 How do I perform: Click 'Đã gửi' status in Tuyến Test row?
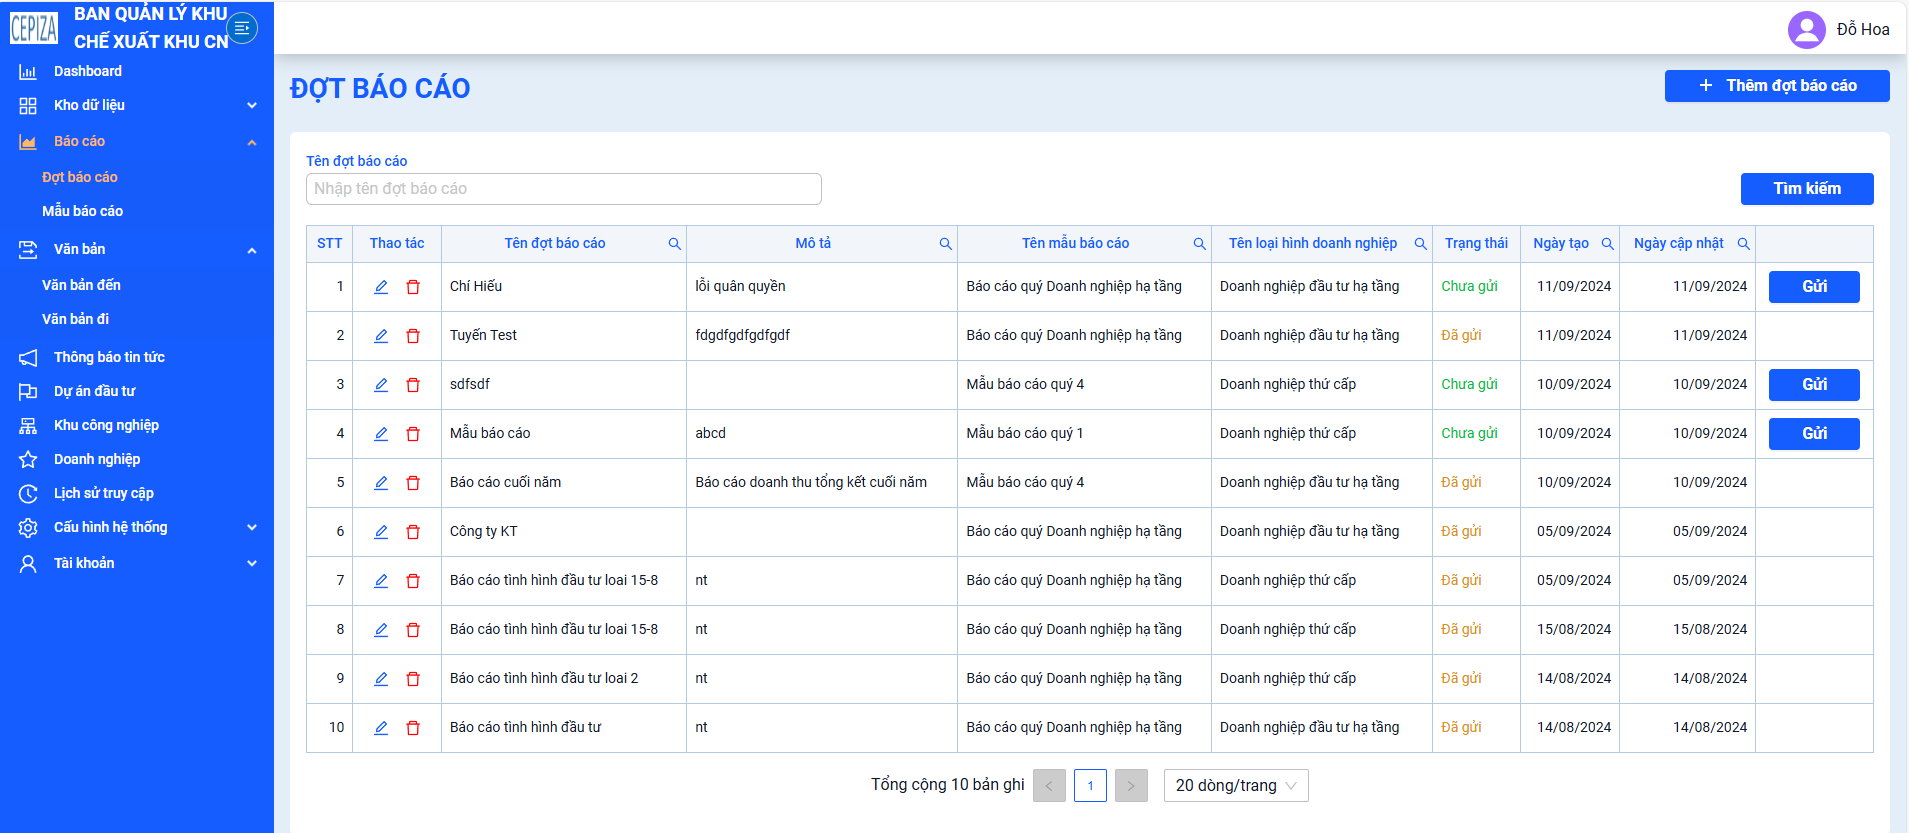(1461, 335)
